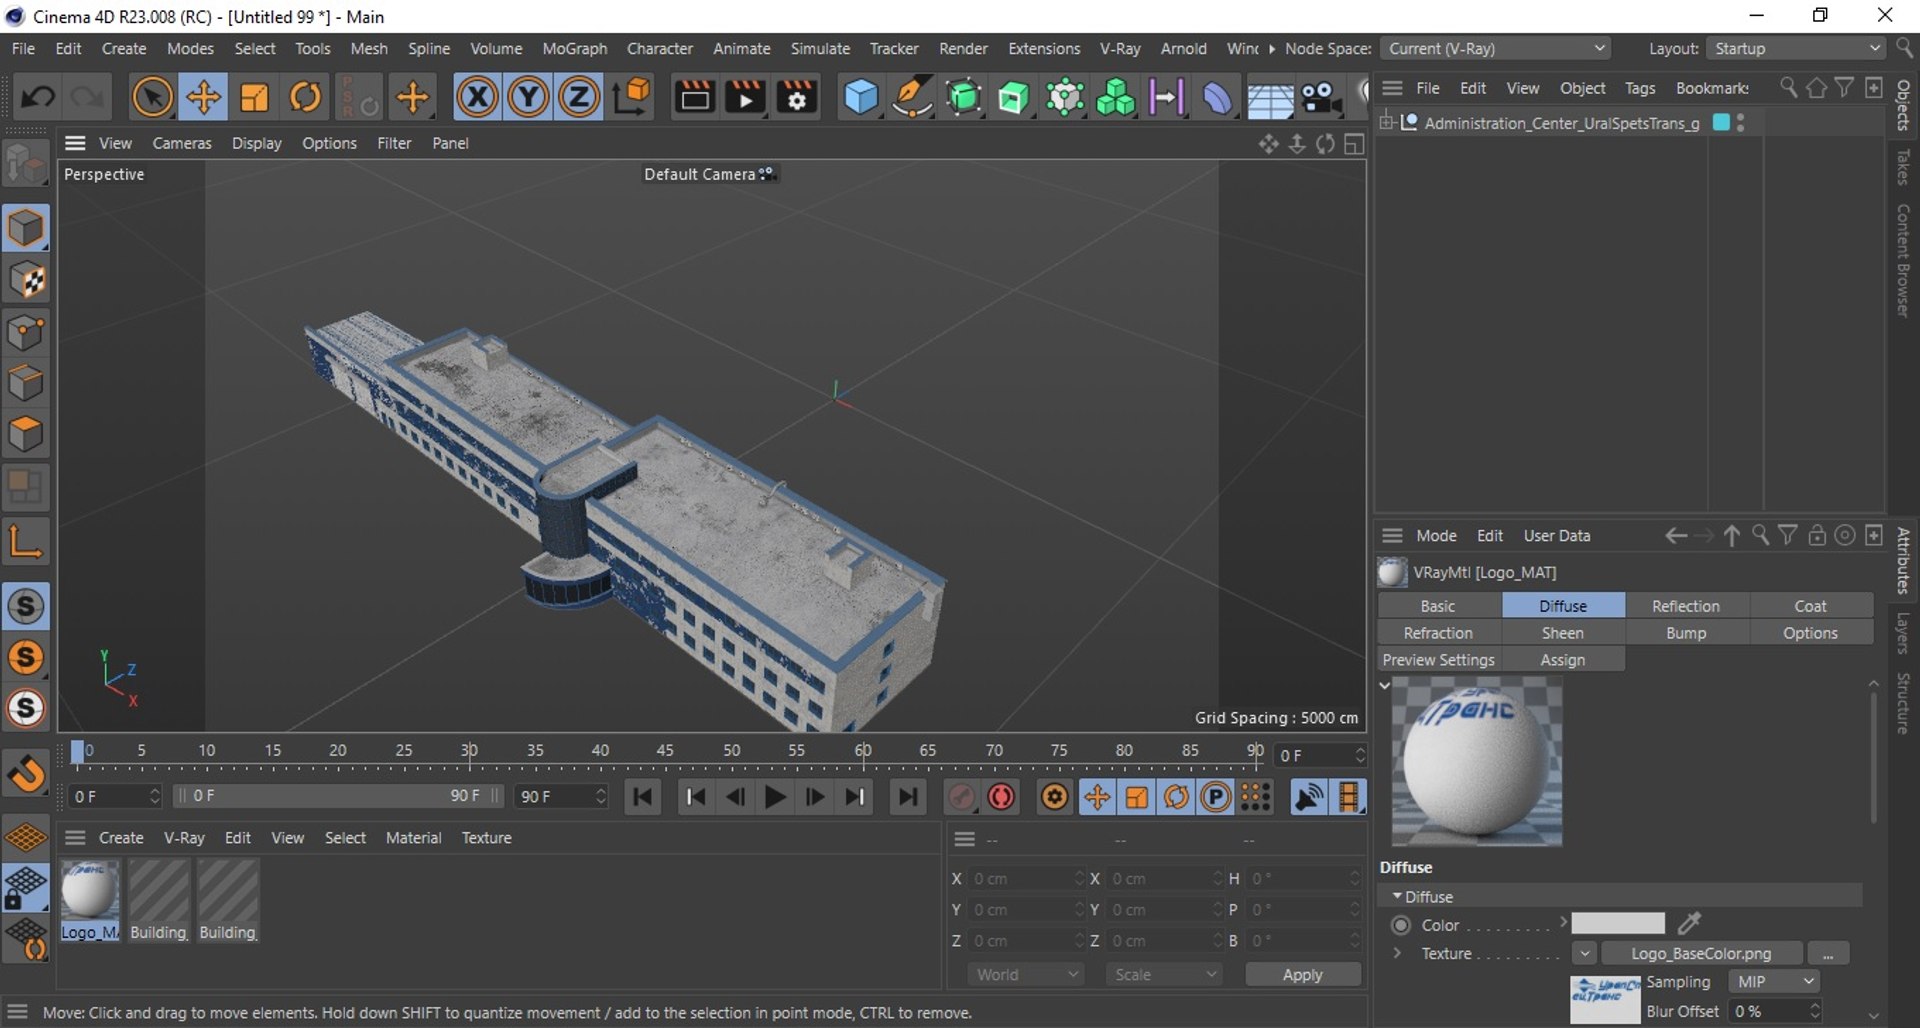
Task: Open Layout dropdown Startup
Action: 1797,48
